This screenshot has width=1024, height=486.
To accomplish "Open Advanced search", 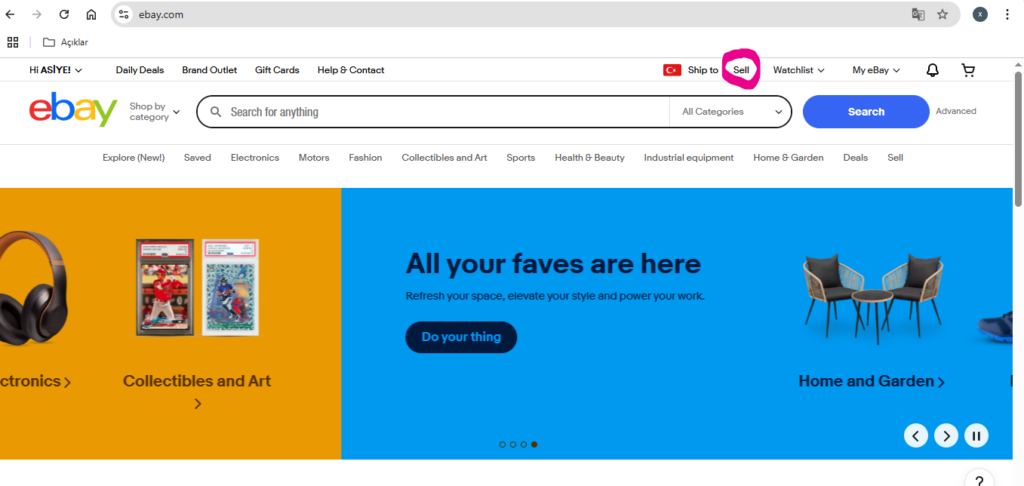I will pyautogui.click(x=956, y=112).
